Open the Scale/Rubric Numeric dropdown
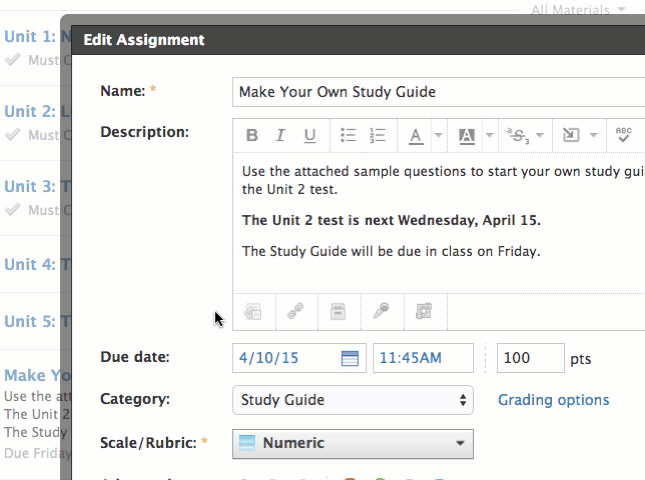Image resolution: width=645 pixels, height=480 pixels. (x=352, y=443)
